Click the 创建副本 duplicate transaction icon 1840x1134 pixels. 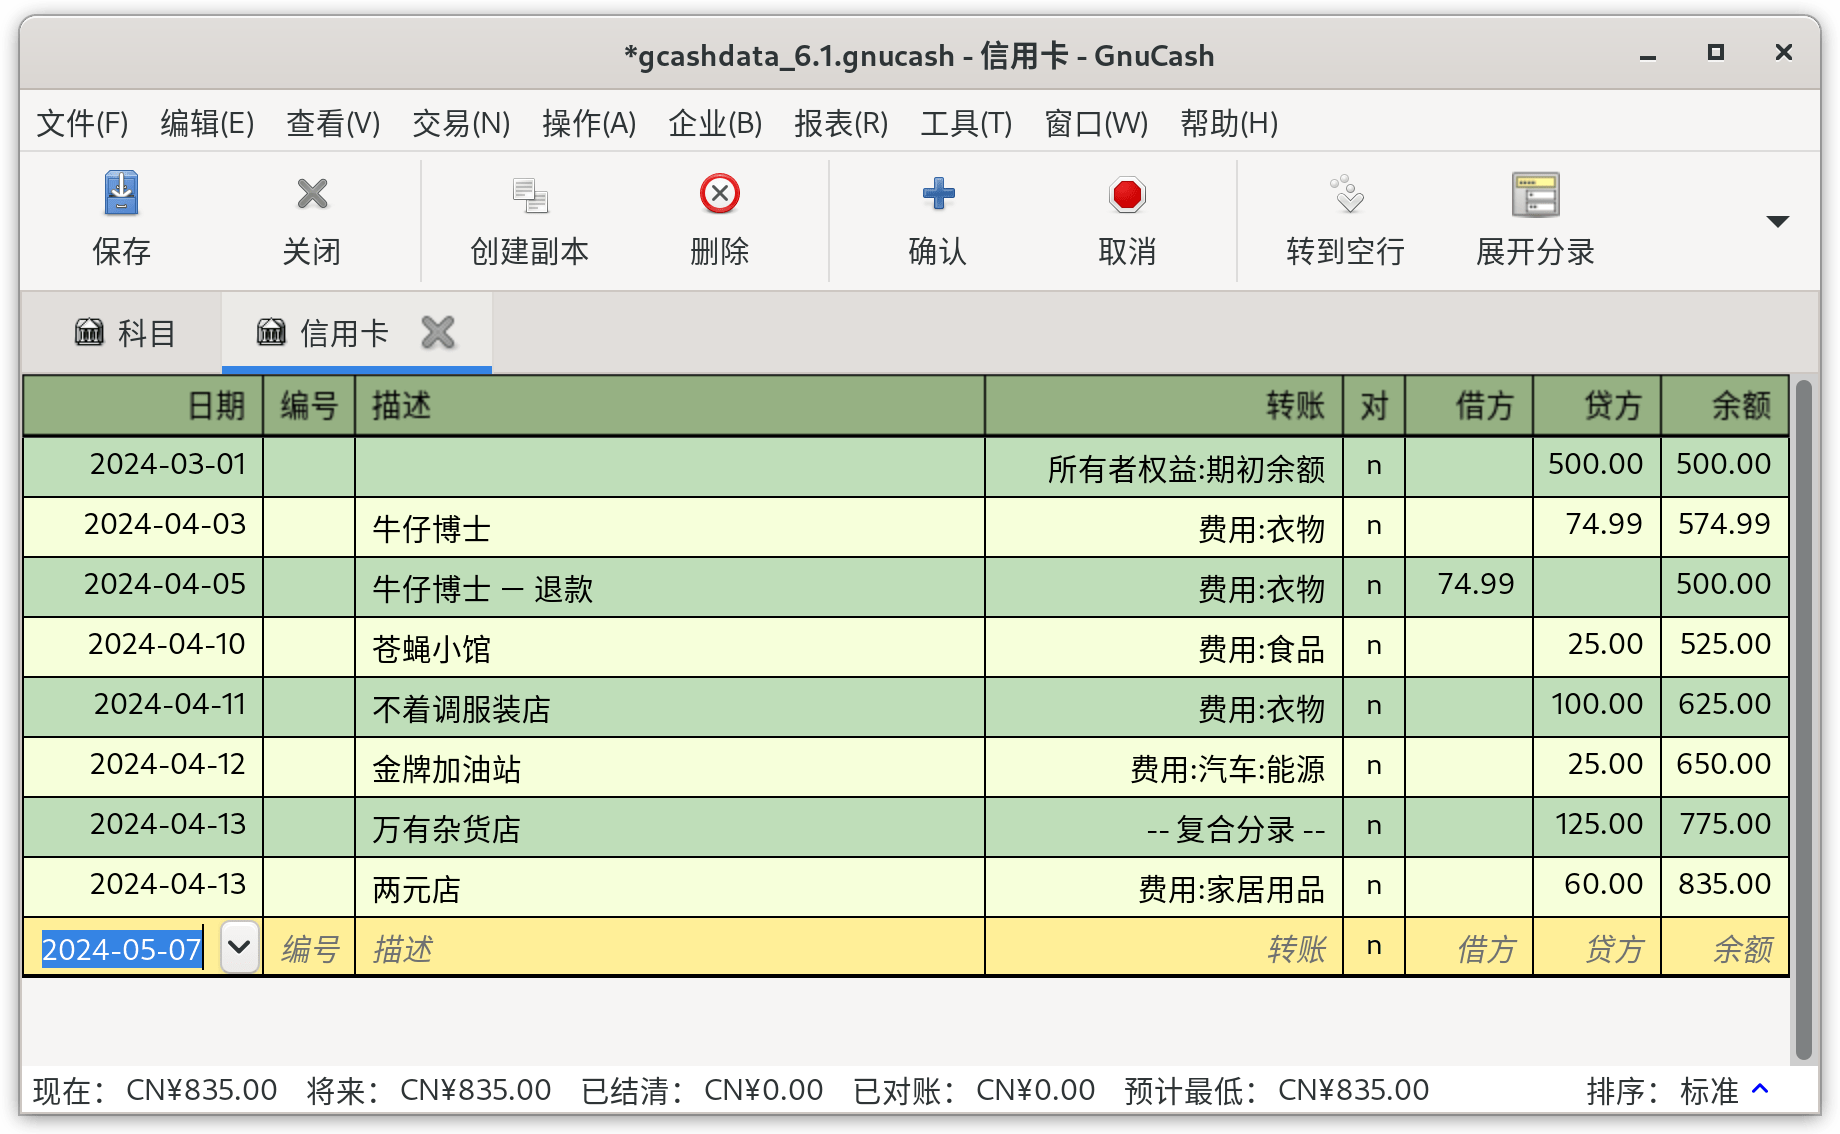coord(530,194)
